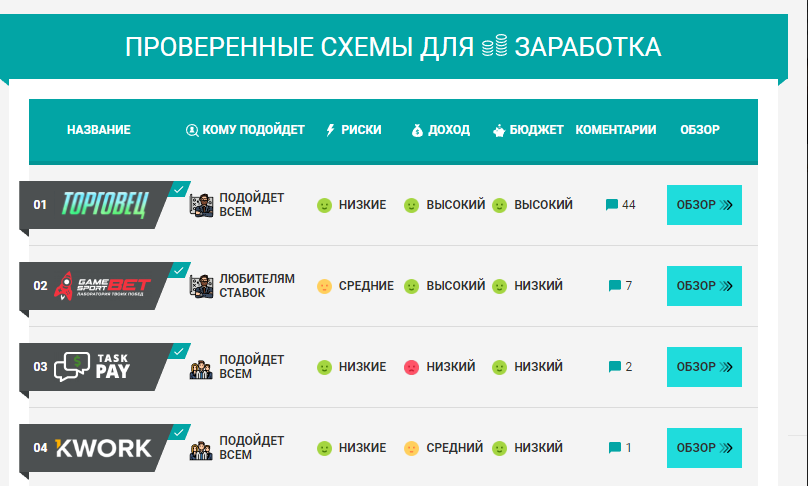Image resolution: width=808 pixels, height=486 pixels.
Task: Open the Обзор button for Торговец
Action: (704, 205)
